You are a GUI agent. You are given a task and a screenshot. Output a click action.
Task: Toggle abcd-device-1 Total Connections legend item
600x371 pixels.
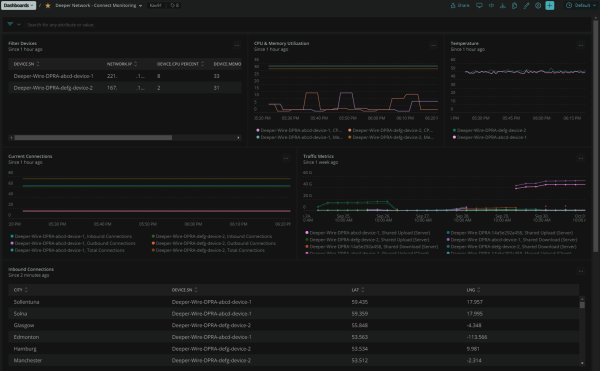tap(67, 250)
